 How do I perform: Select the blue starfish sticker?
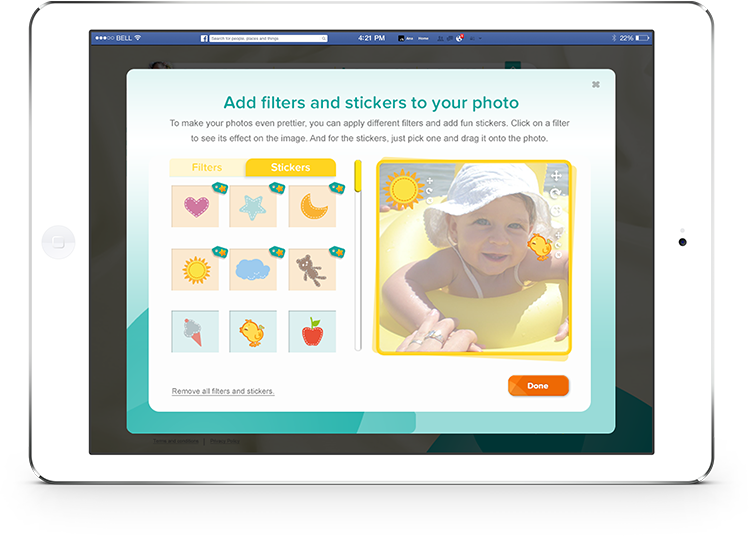[253, 206]
